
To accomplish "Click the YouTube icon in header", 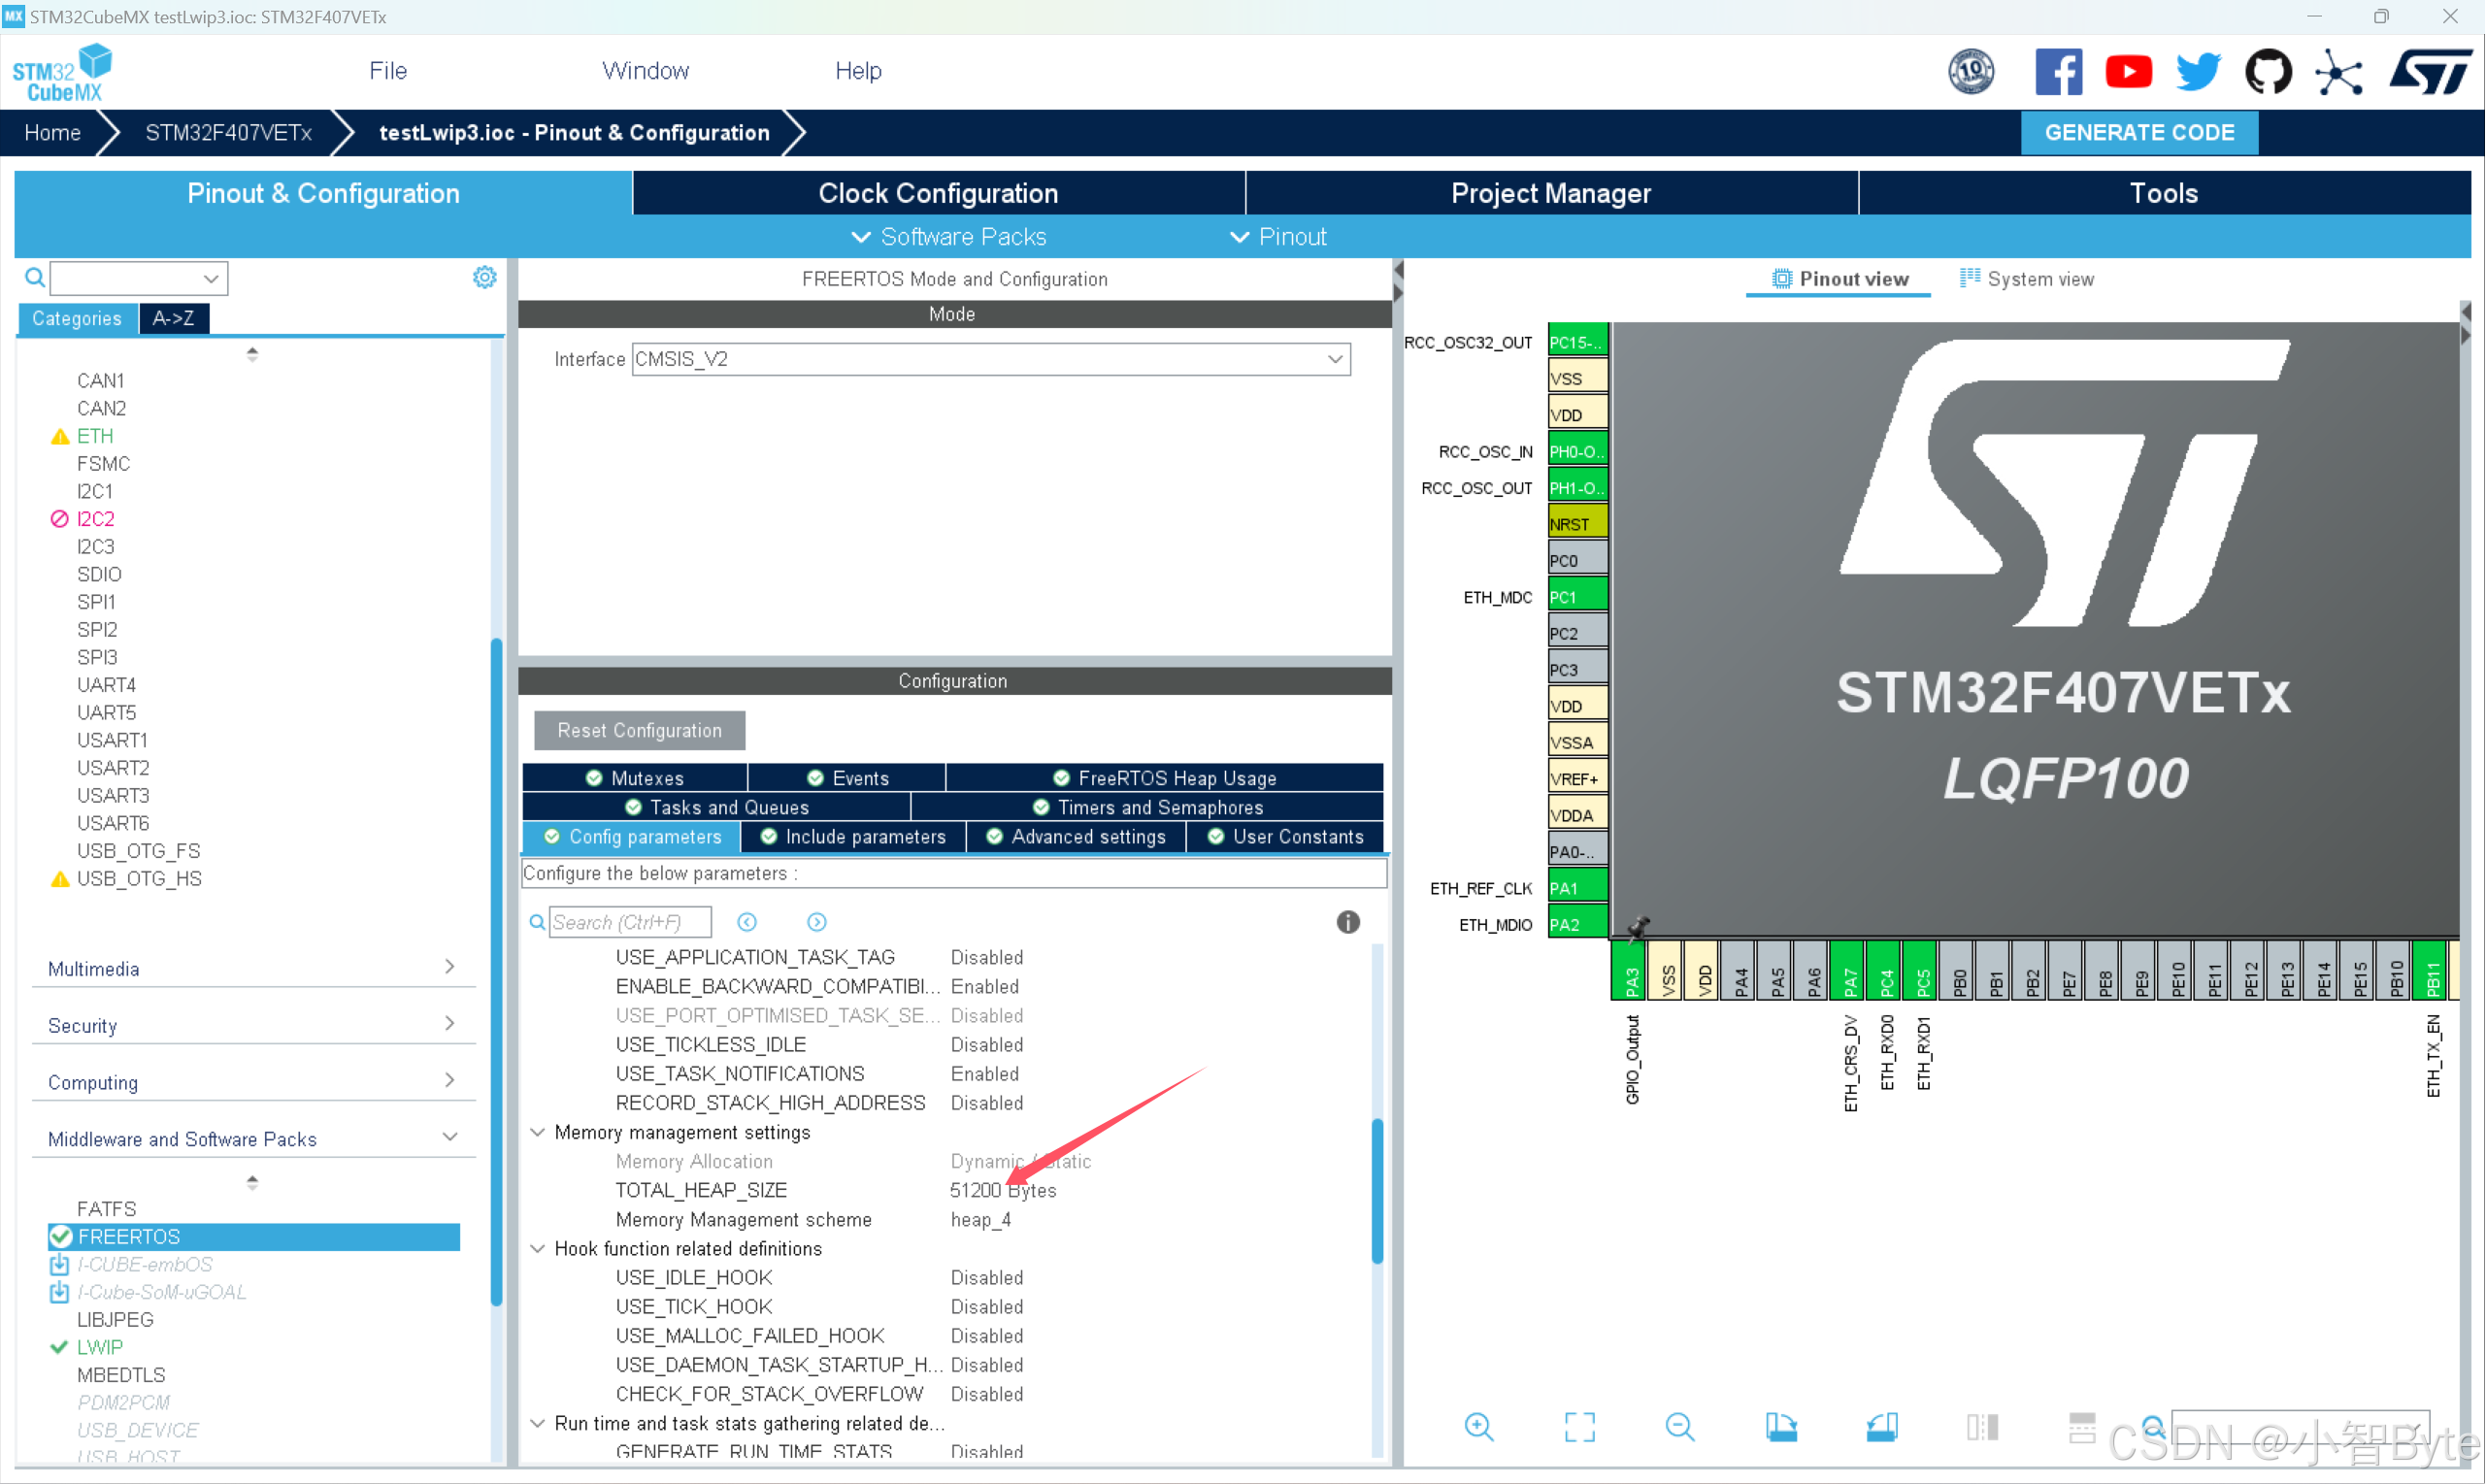I will tap(2128, 72).
